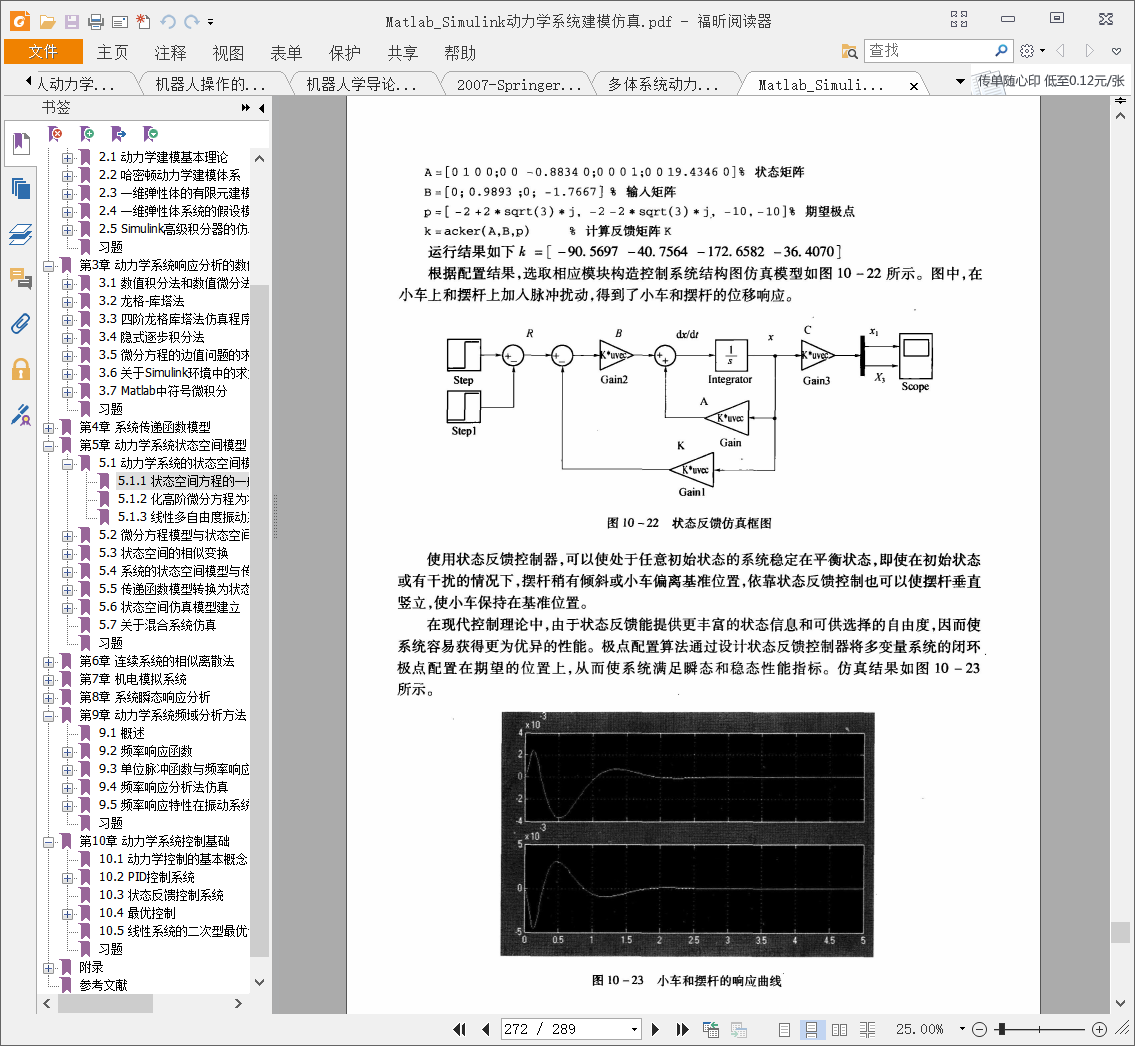Open the security lock panel icon
Viewport: 1135px width, 1046px height.
point(21,369)
